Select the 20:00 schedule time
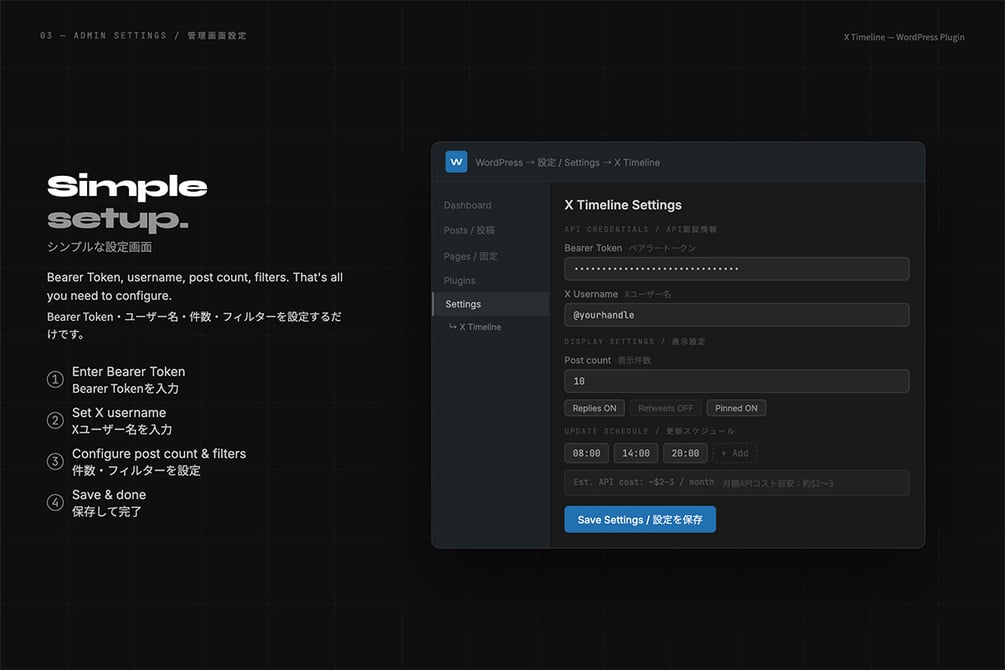The width and height of the screenshot is (1005, 670). pyautogui.click(x=685, y=453)
